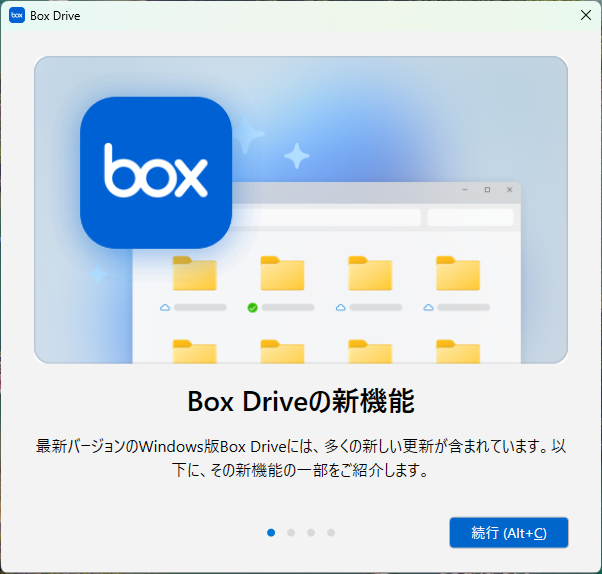Click the 続行 (Alt+C) button
Image resolution: width=602 pixels, height=574 pixels.
pyautogui.click(x=508, y=533)
